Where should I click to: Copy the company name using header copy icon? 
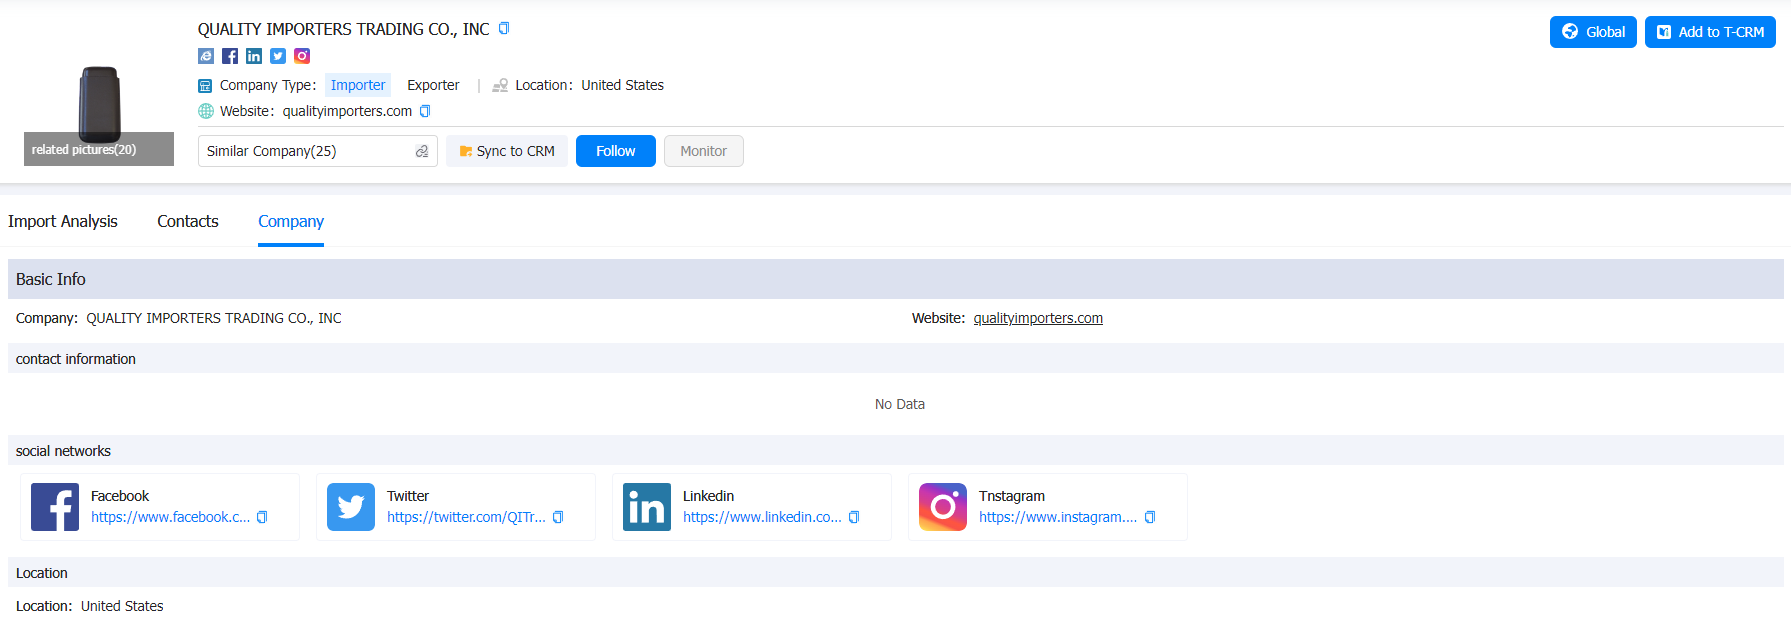504,28
